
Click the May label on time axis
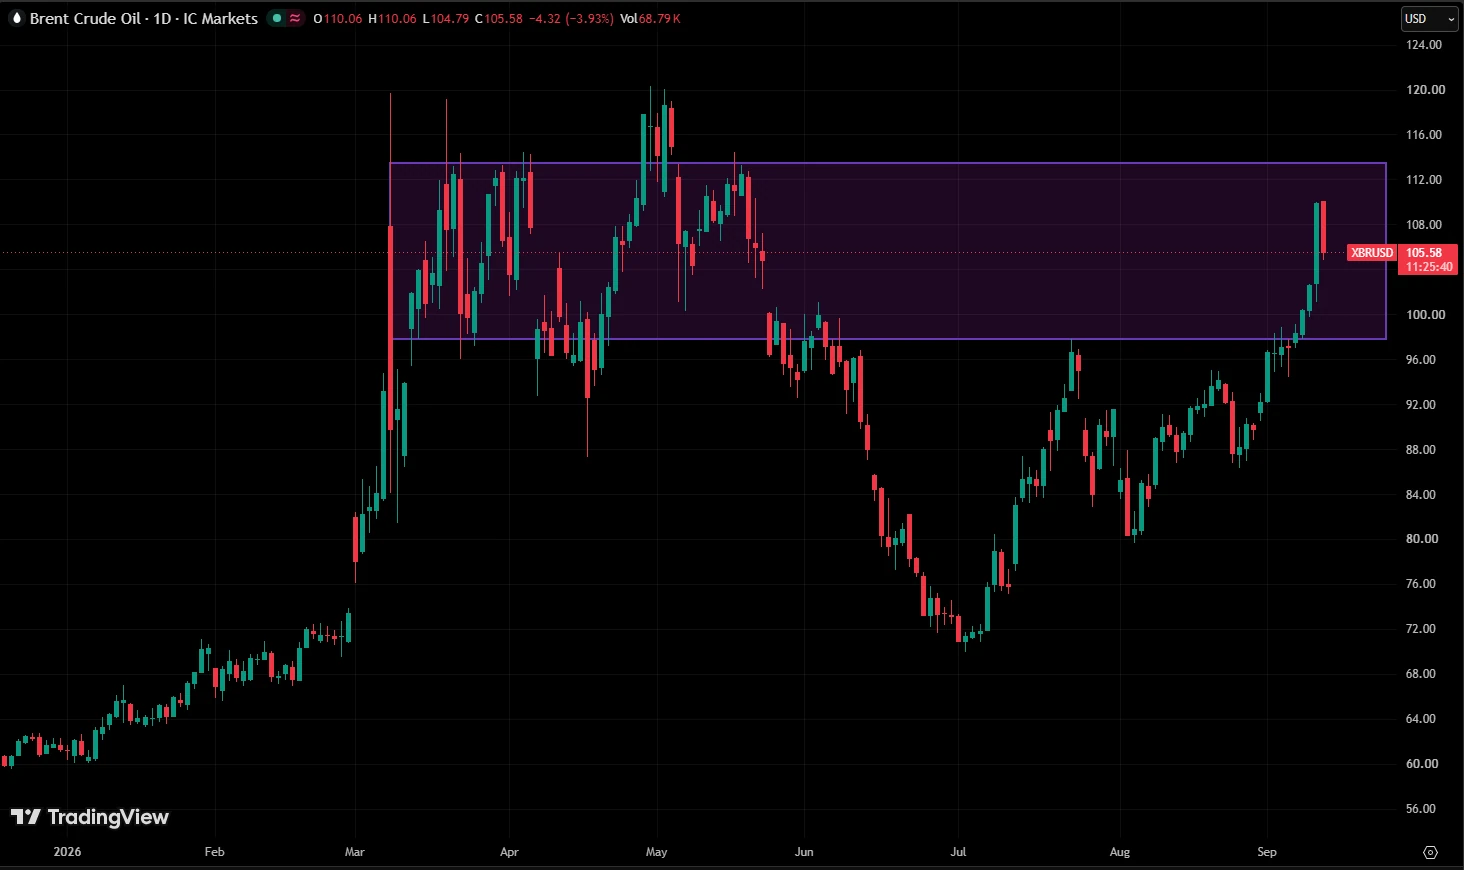point(656,852)
